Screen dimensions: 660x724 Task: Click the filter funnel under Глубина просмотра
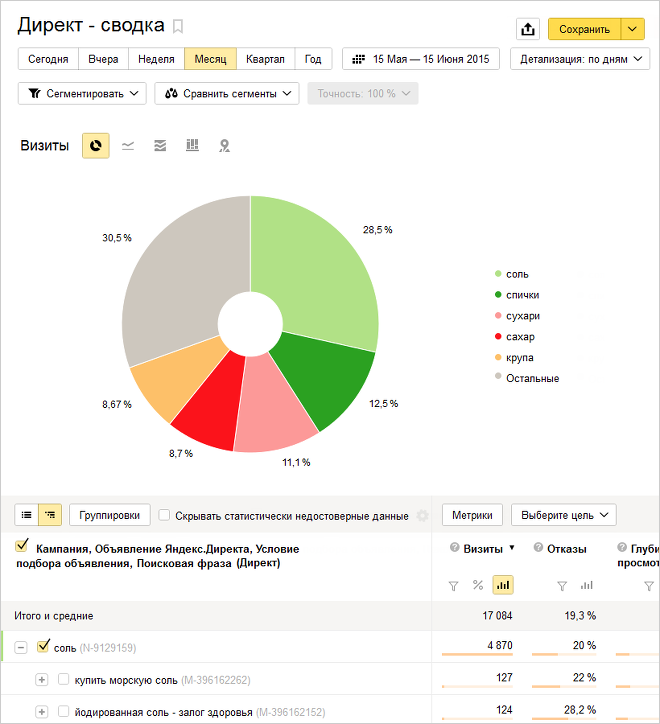[649, 586]
